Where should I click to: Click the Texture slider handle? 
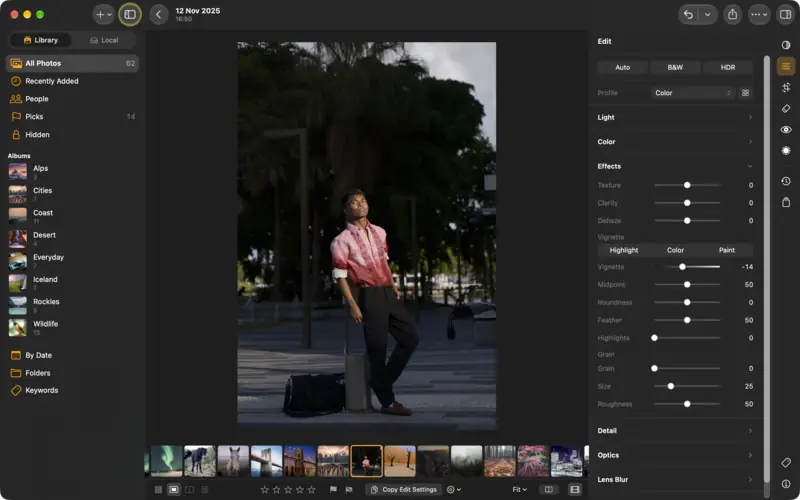coord(687,185)
